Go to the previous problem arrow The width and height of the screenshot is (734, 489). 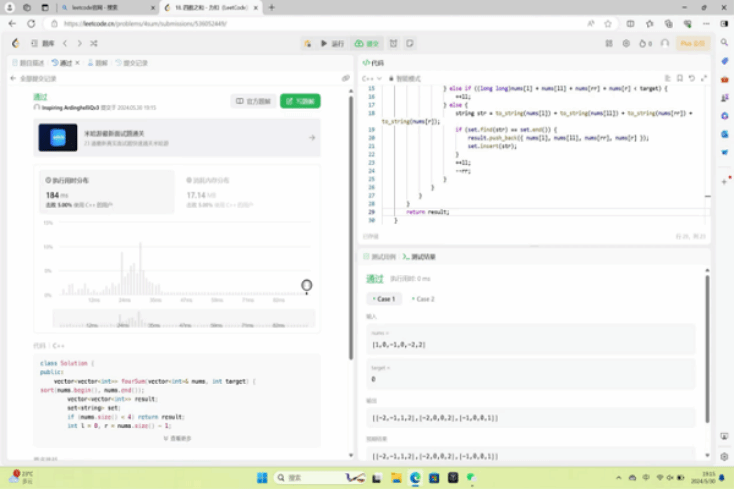click(65, 43)
